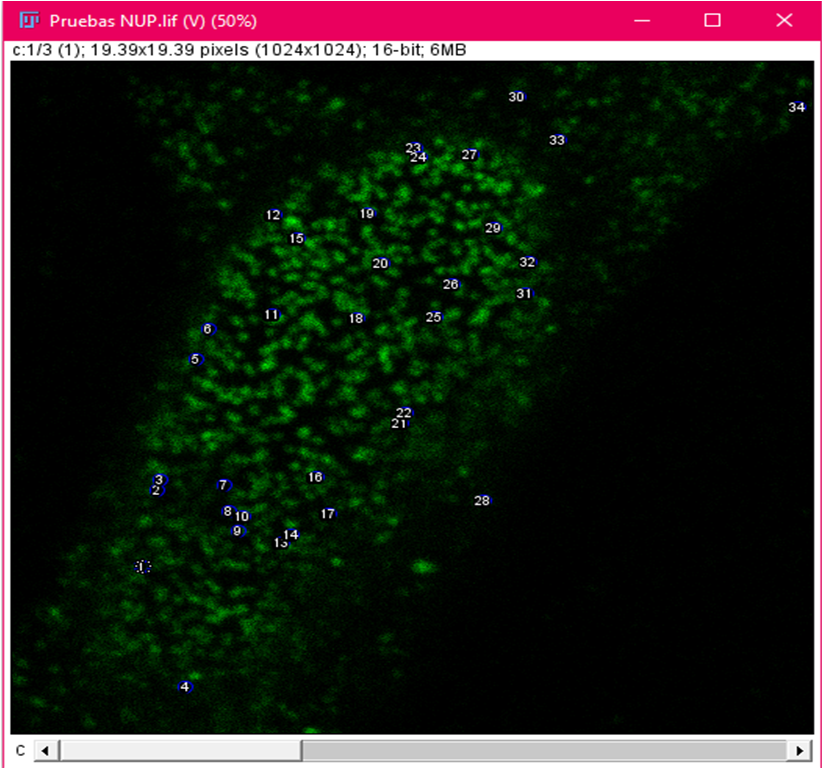Select point marker 28 on the right side
Viewport: 823px width, 769px height.
[x=482, y=500]
